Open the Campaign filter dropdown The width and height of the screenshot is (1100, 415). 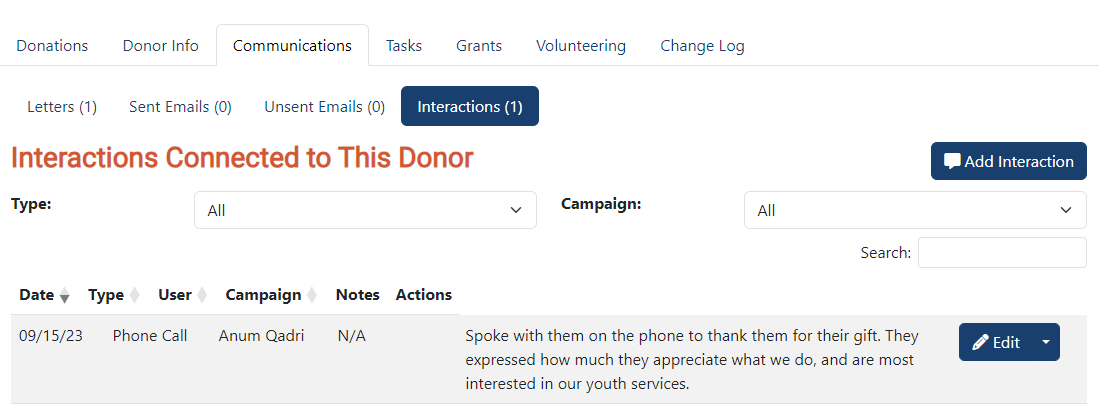point(915,210)
